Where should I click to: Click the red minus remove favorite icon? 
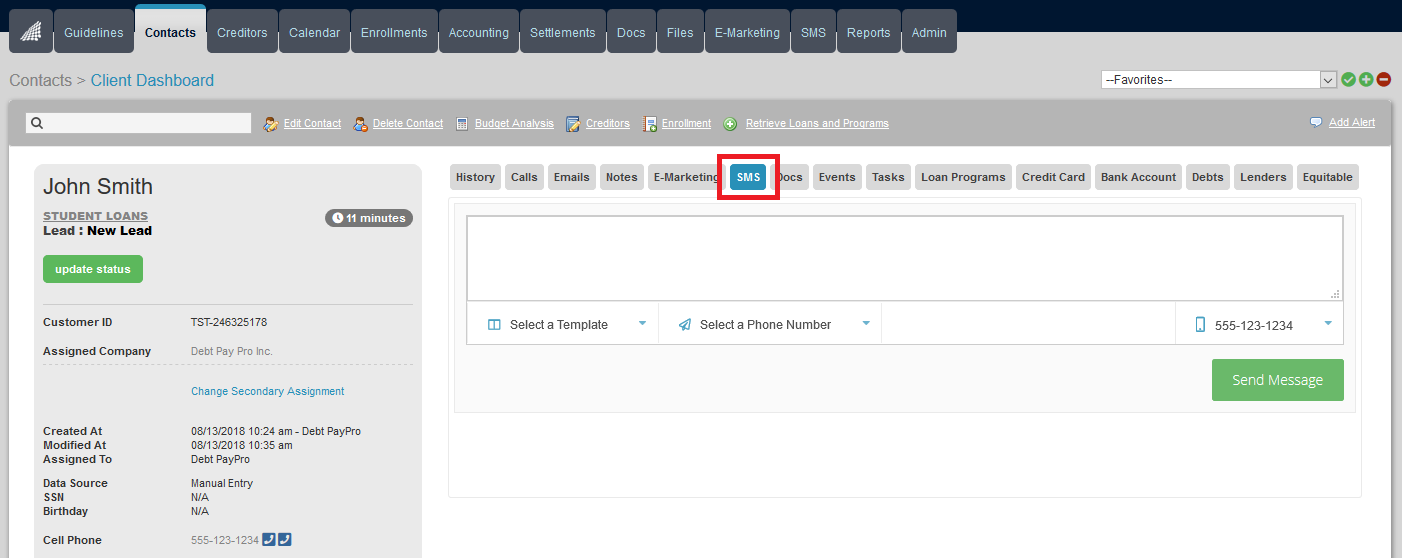1384,79
